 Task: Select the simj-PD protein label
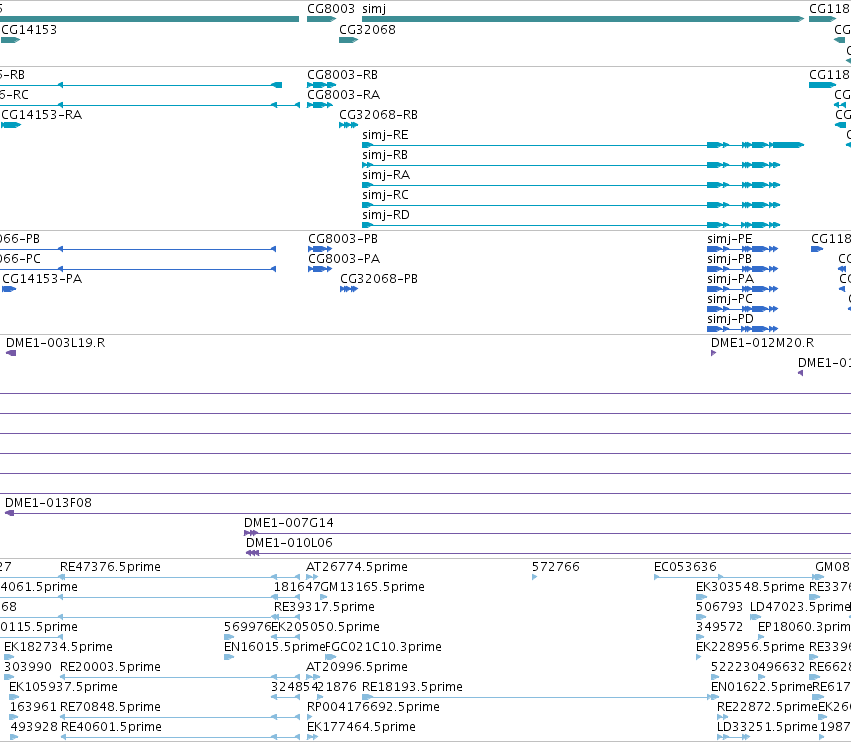(x=731, y=320)
